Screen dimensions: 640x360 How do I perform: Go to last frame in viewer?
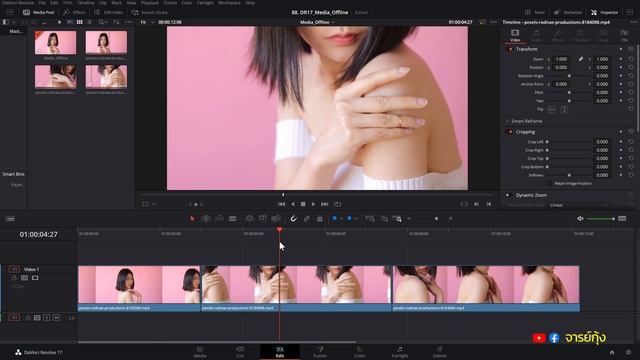click(324, 204)
